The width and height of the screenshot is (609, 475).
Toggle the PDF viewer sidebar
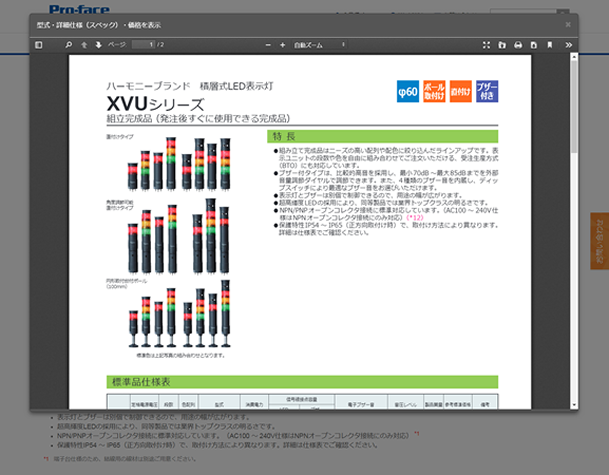point(39,45)
